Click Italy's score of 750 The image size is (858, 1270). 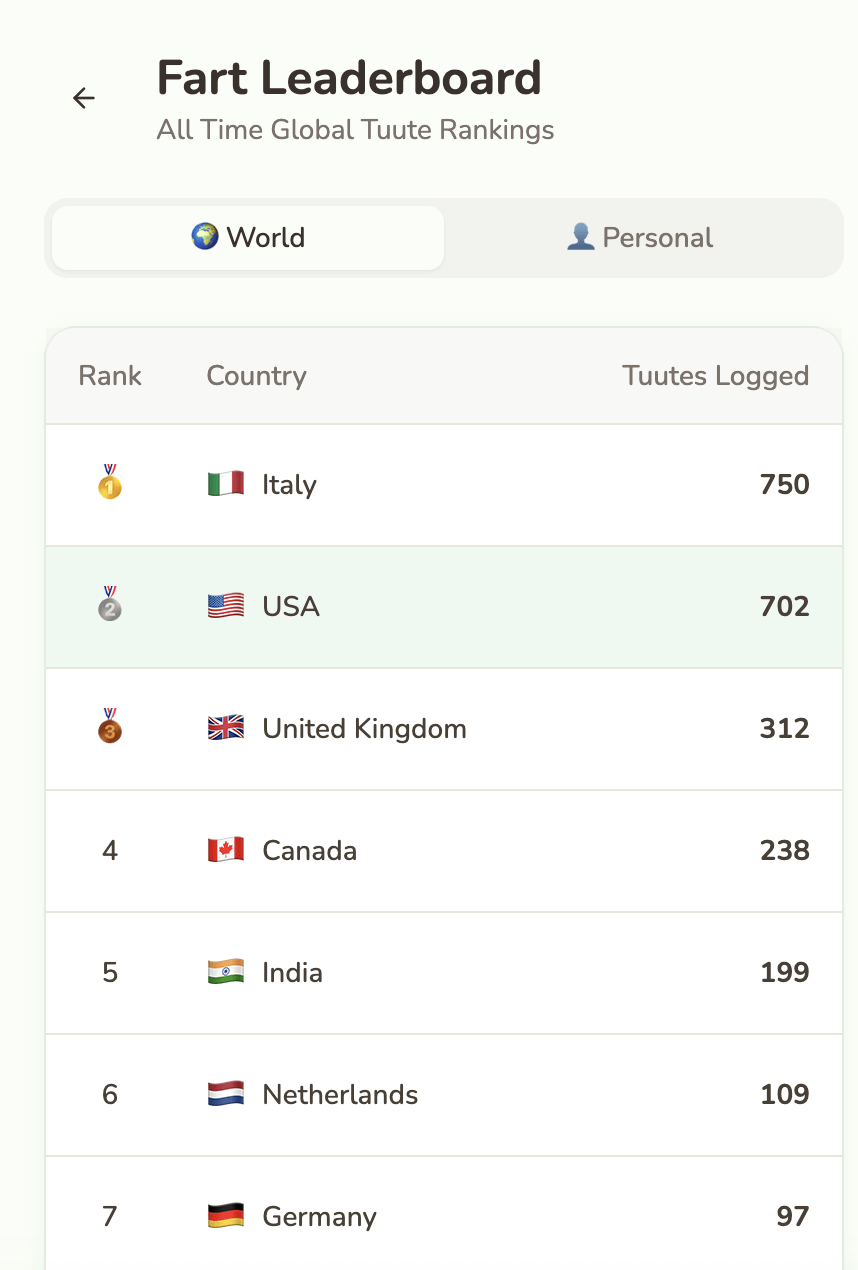(784, 485)
